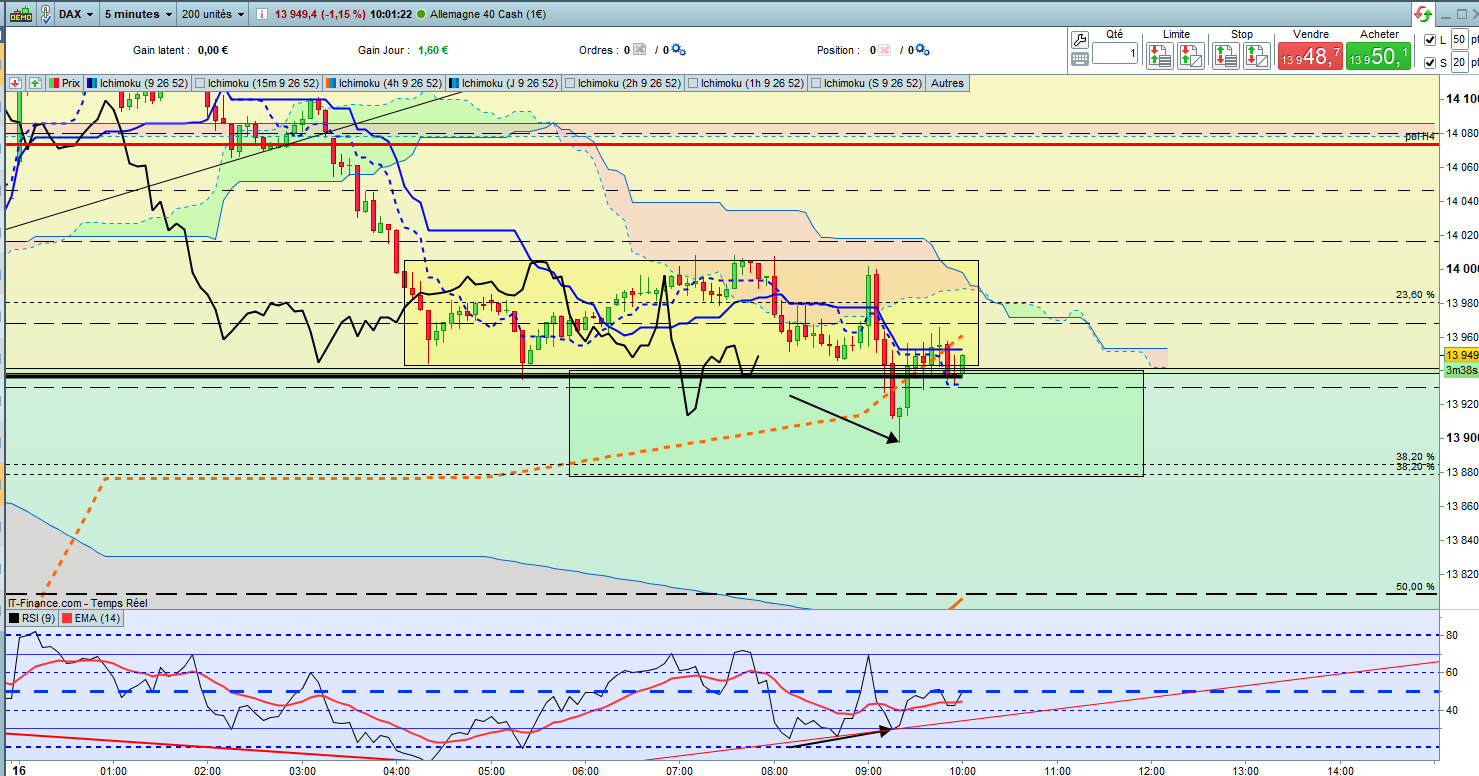This screenshot has height=776, width=1479.
Task: Click the 23,60 % Fibonacci level label
Action: (x=1415, y=295)
